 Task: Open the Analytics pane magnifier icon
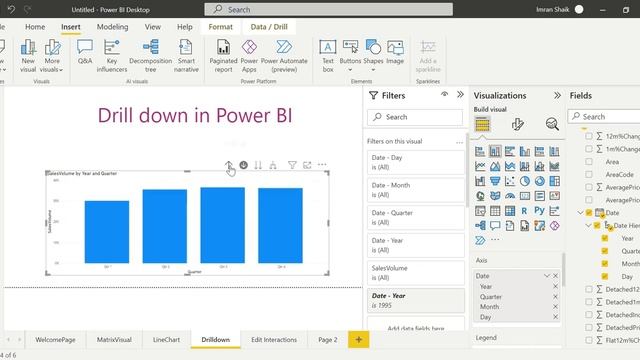pyautogui.click(x=552, y=124)
